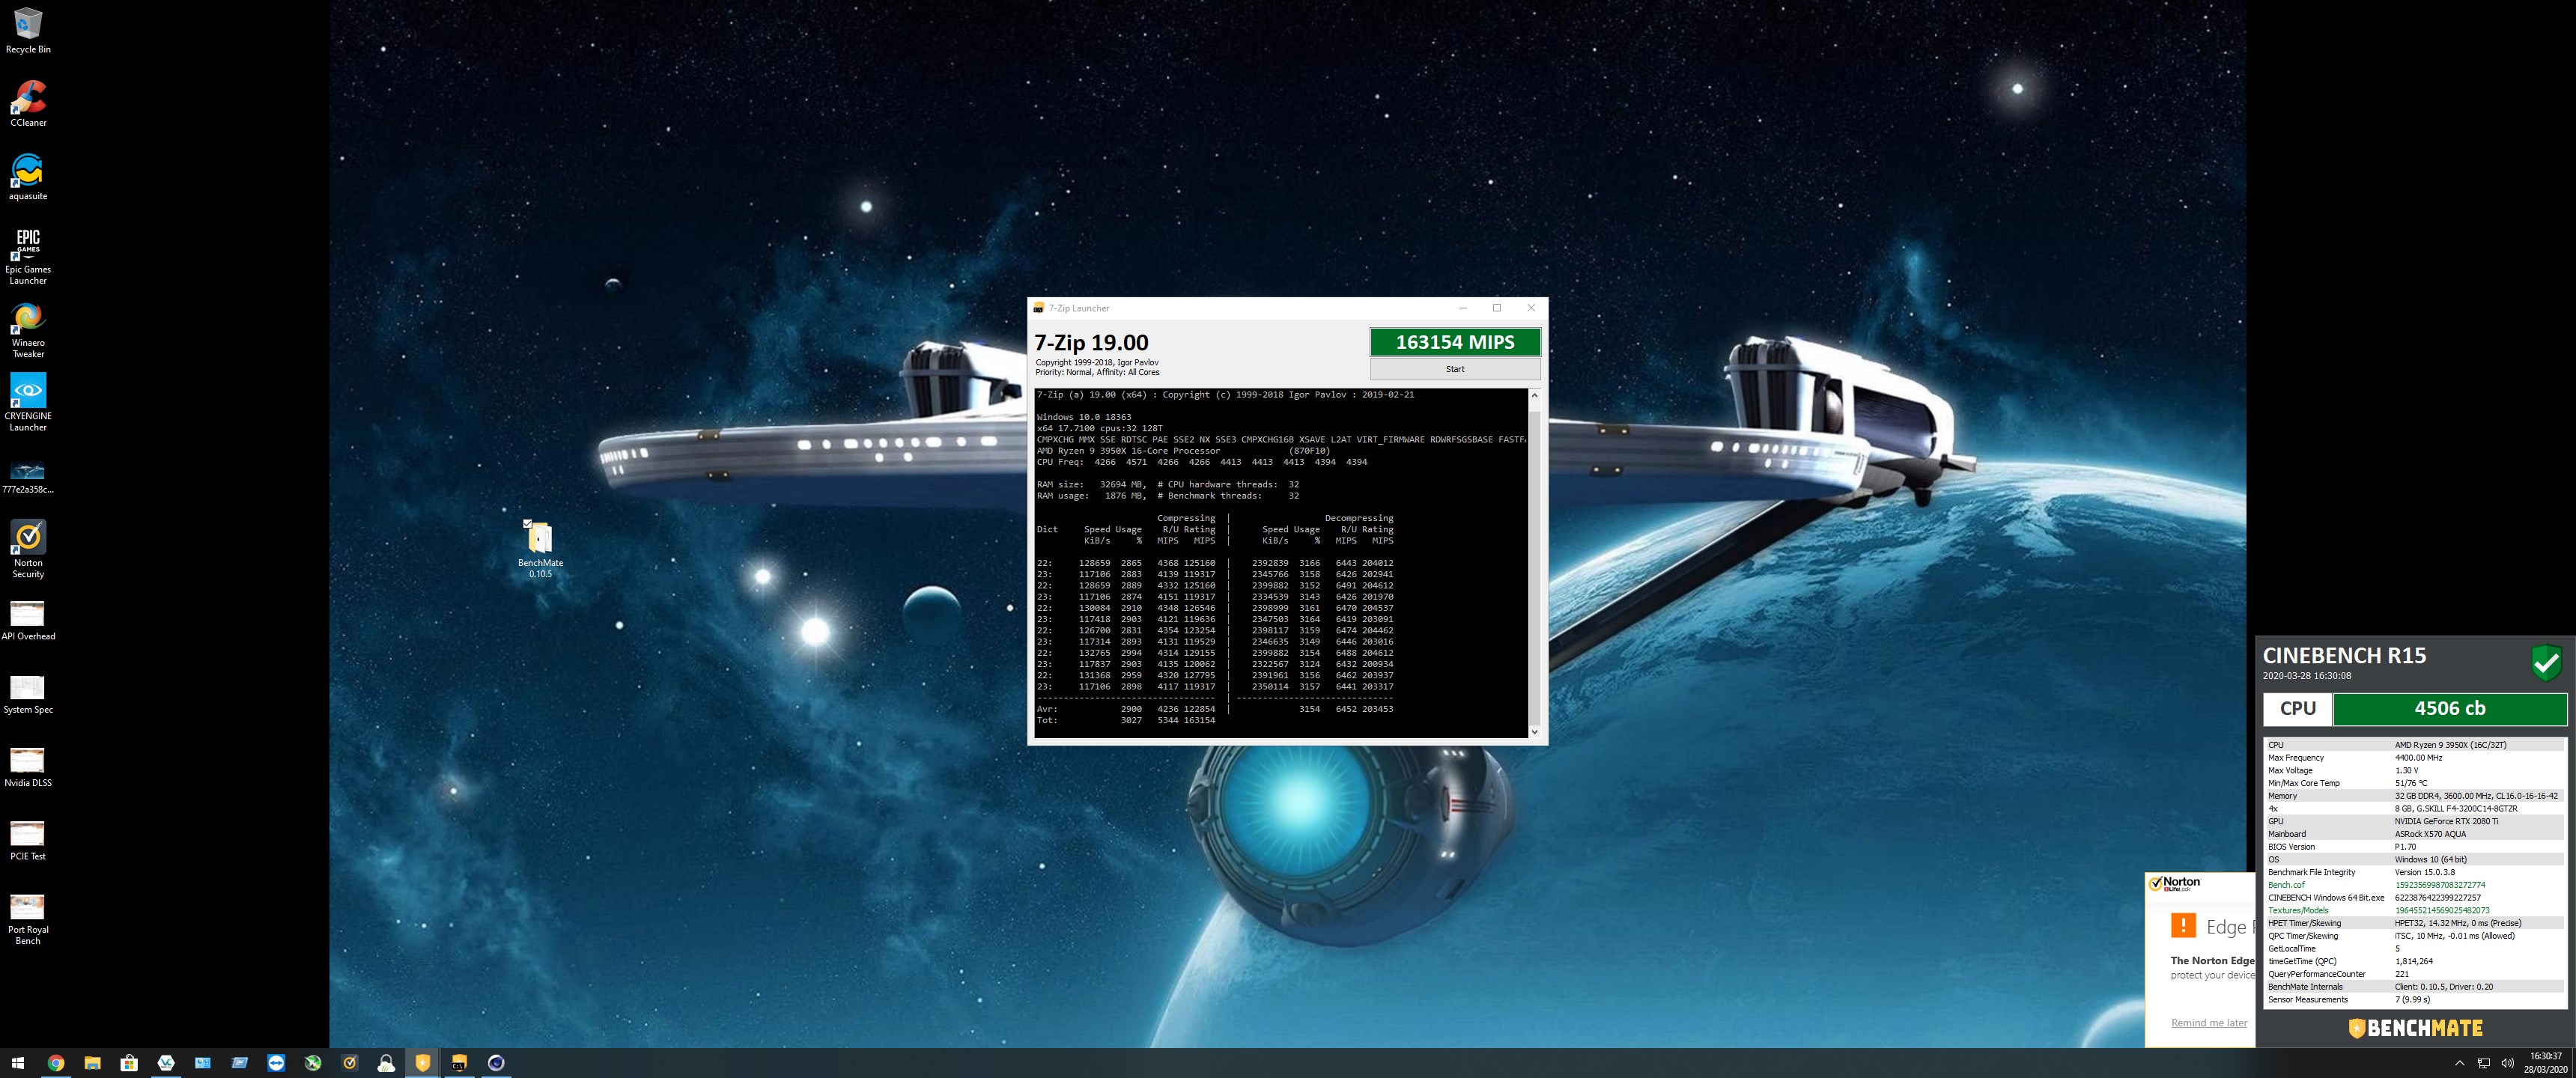Click 'ASRock X570 AQUA' mainboard value
2576x1078 pixels.
pyautogui.click(x=2430, y=834)
